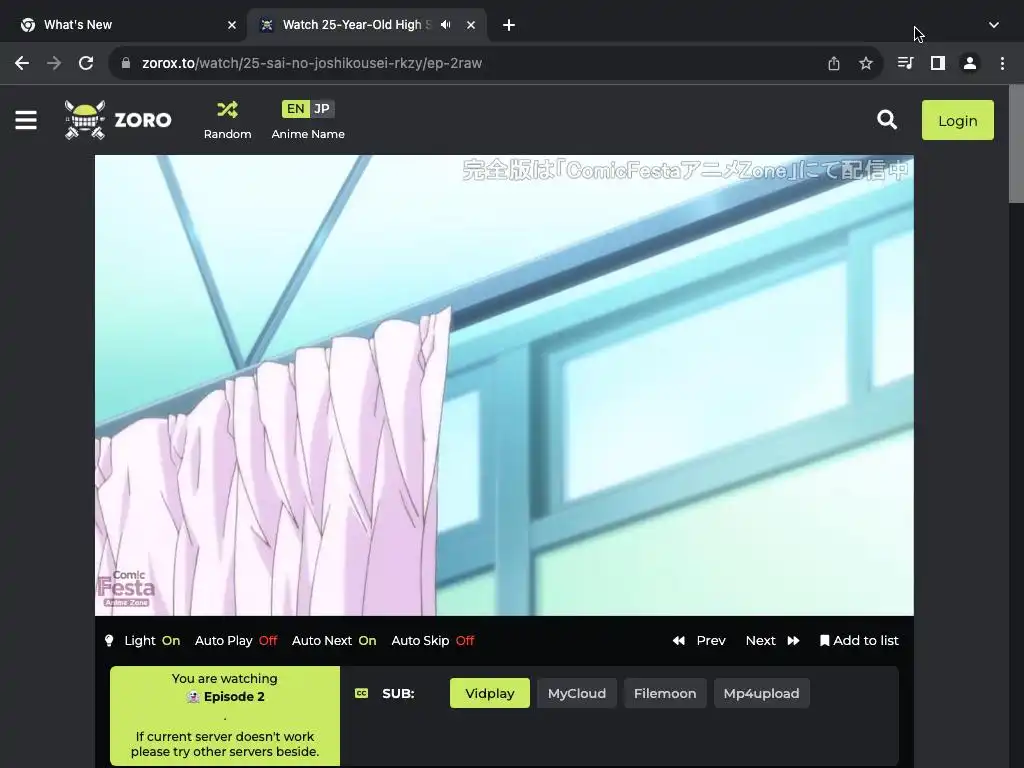1024x768 pixels.
Task: Open a new browser tab
Action: click(509, 25)
